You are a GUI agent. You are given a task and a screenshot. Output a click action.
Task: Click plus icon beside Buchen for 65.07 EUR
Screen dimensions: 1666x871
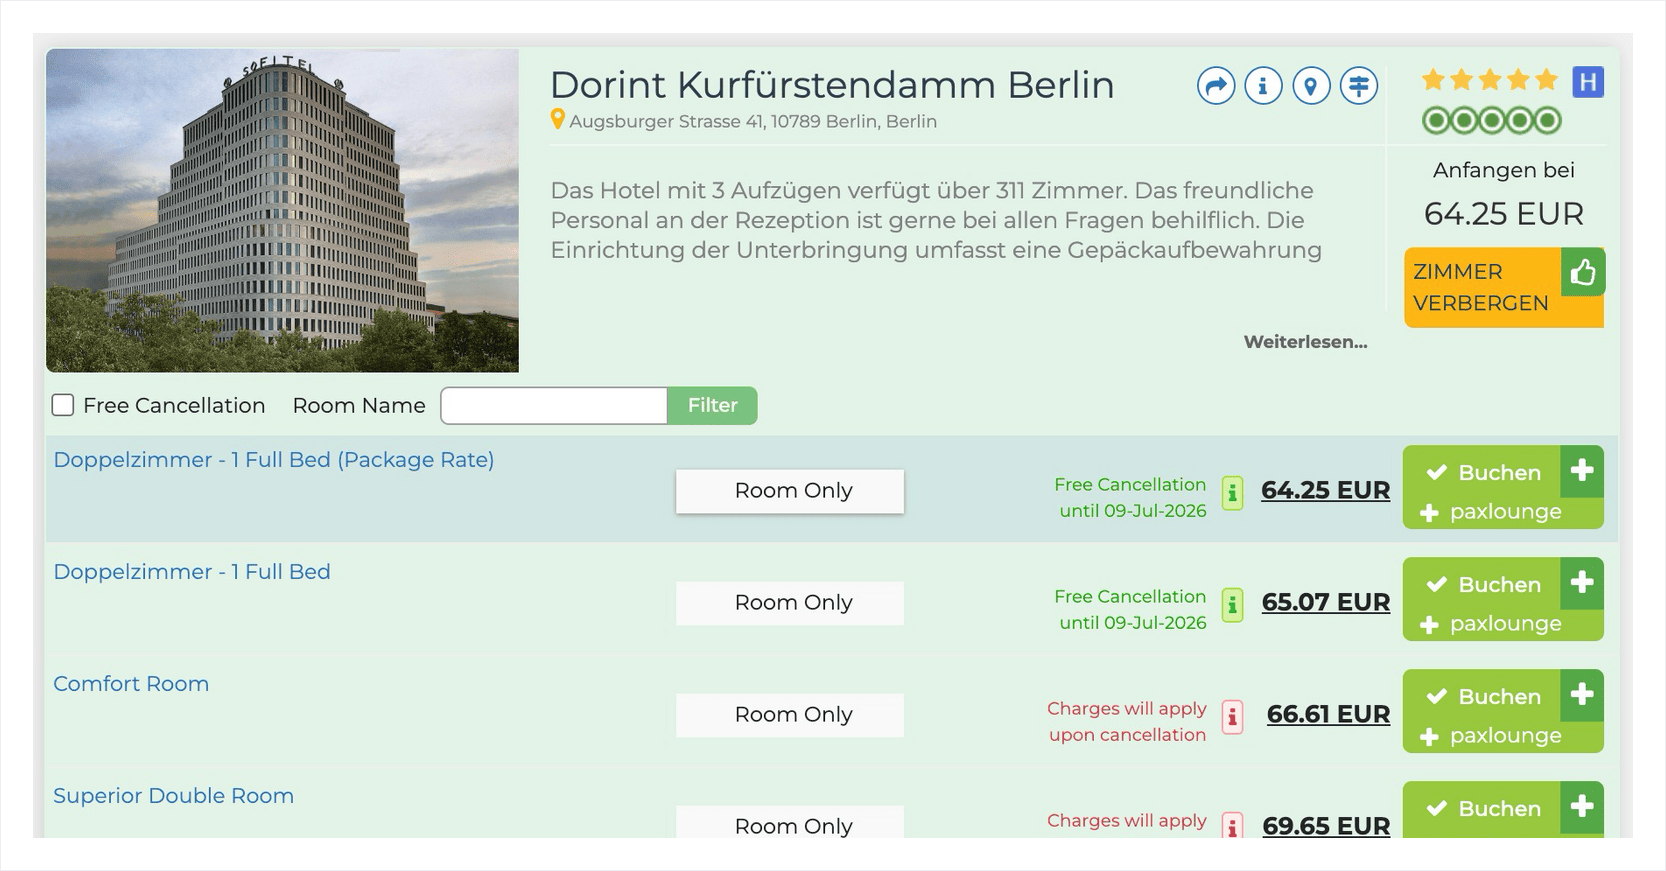1582,583
